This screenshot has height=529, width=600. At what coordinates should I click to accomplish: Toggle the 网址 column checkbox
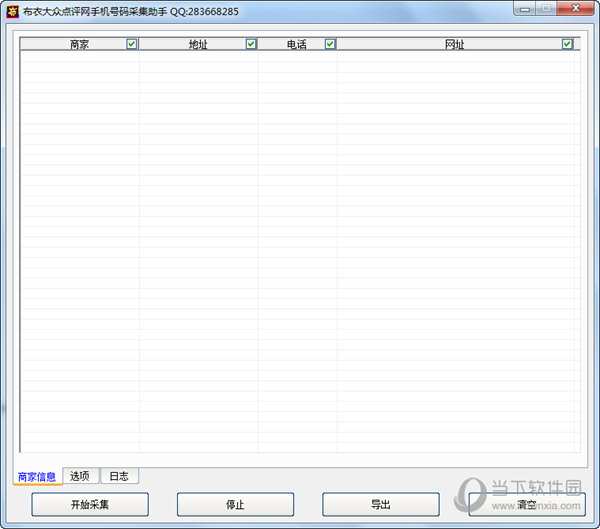[x=567, y=44]
